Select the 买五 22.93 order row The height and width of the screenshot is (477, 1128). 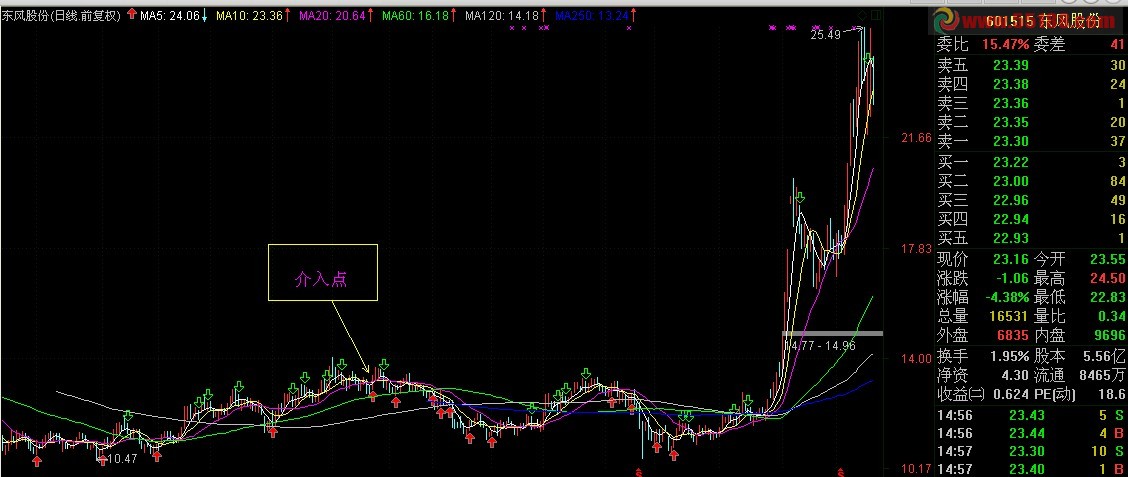(1031, 237)
